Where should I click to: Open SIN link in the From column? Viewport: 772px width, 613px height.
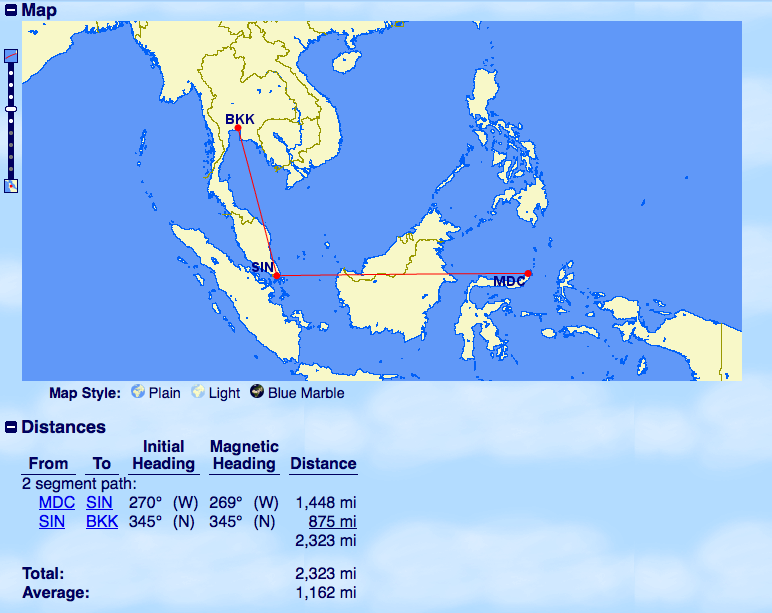pos(52,521)
